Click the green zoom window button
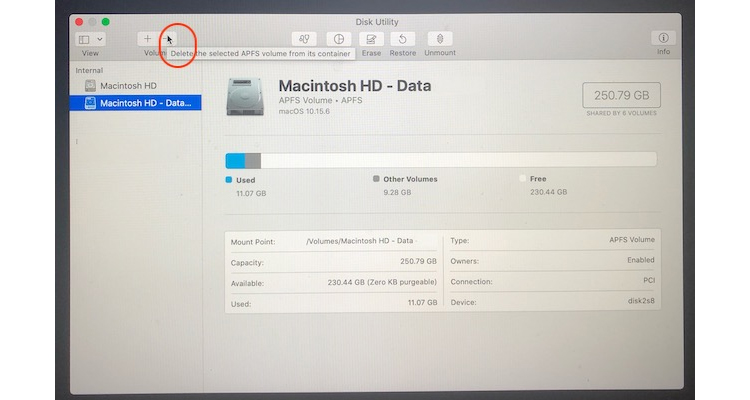 click(106, 22)
